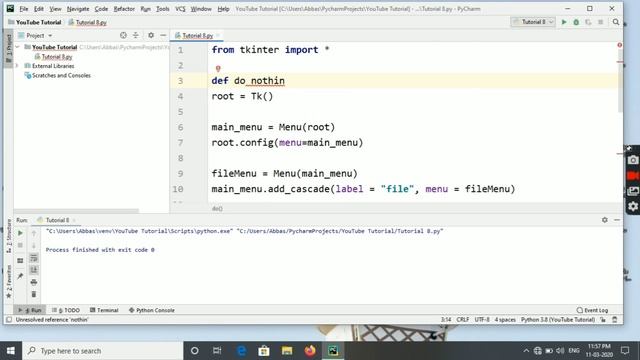The image size is (640, 360).
Task: Select the Tutorial 8.py editor tab
Action: point(198,36)
